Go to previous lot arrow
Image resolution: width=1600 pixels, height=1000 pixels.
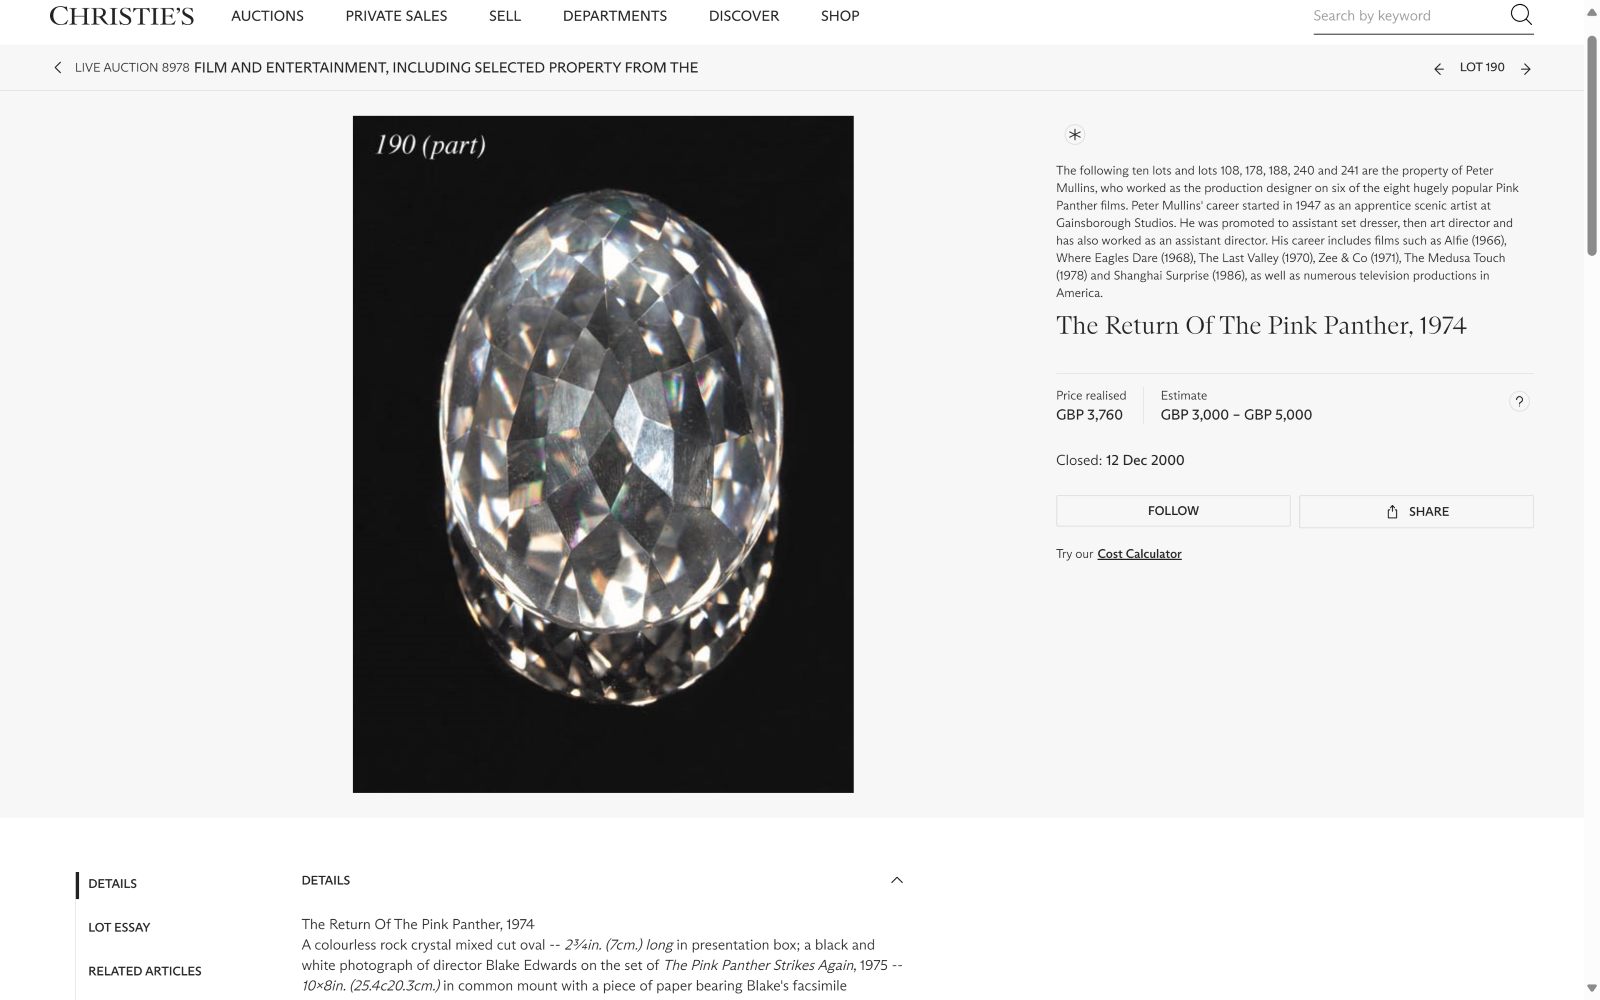1439,69
